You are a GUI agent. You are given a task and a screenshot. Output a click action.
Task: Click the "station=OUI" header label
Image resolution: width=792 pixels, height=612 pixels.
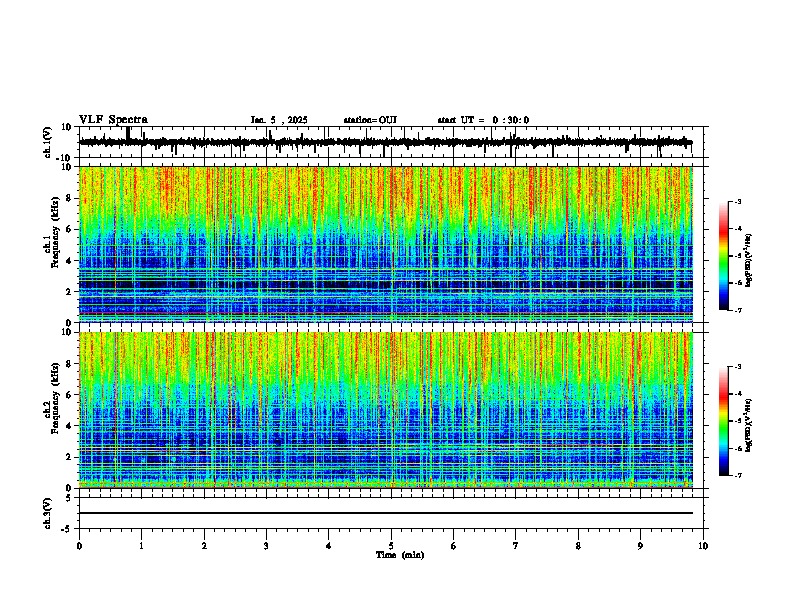pyautogui.click(x=370, y=120)
